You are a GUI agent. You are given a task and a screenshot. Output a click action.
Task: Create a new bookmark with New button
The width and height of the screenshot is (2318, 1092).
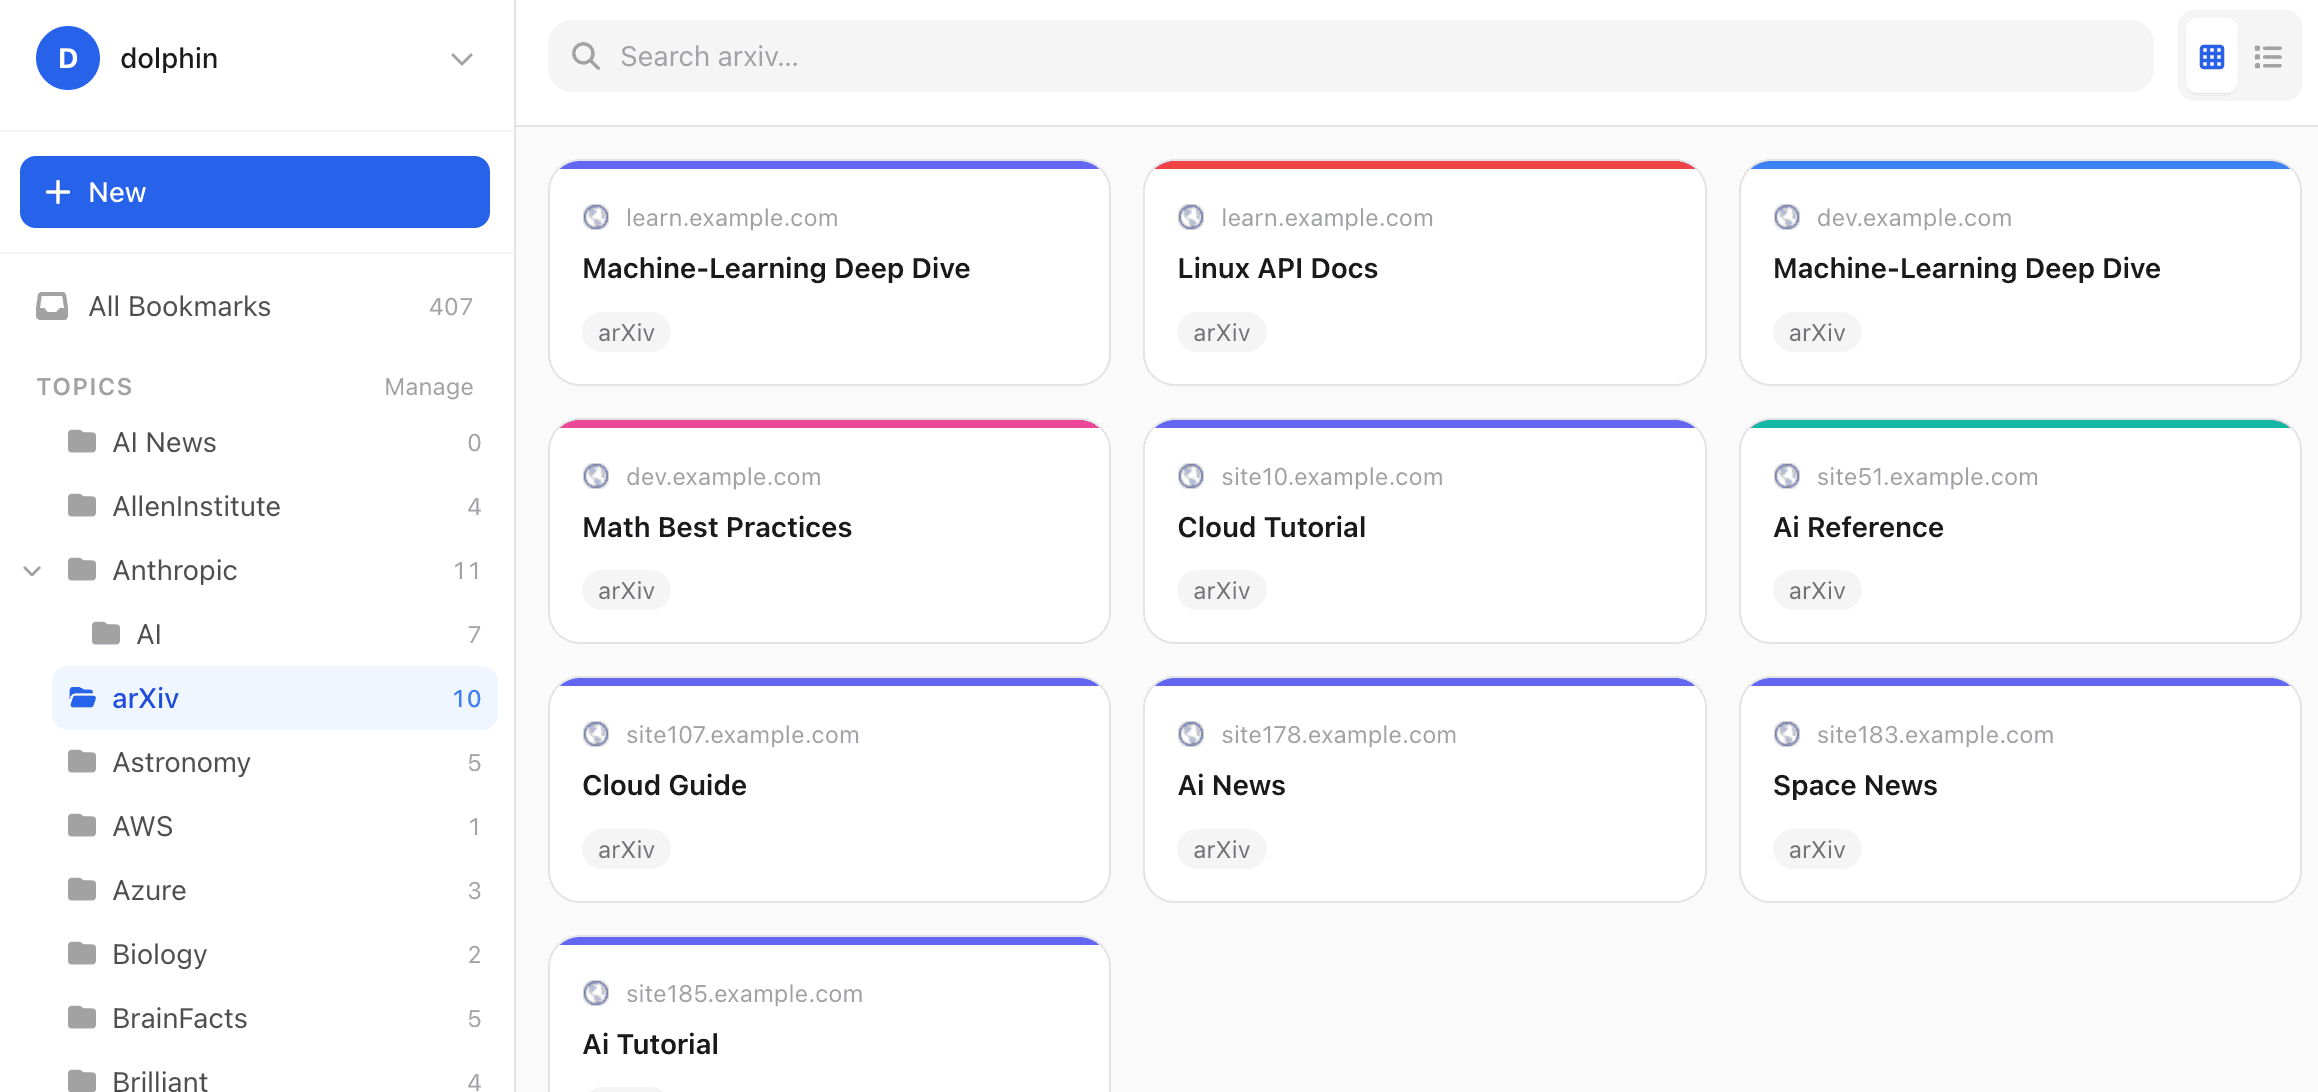tap(255, 192)
